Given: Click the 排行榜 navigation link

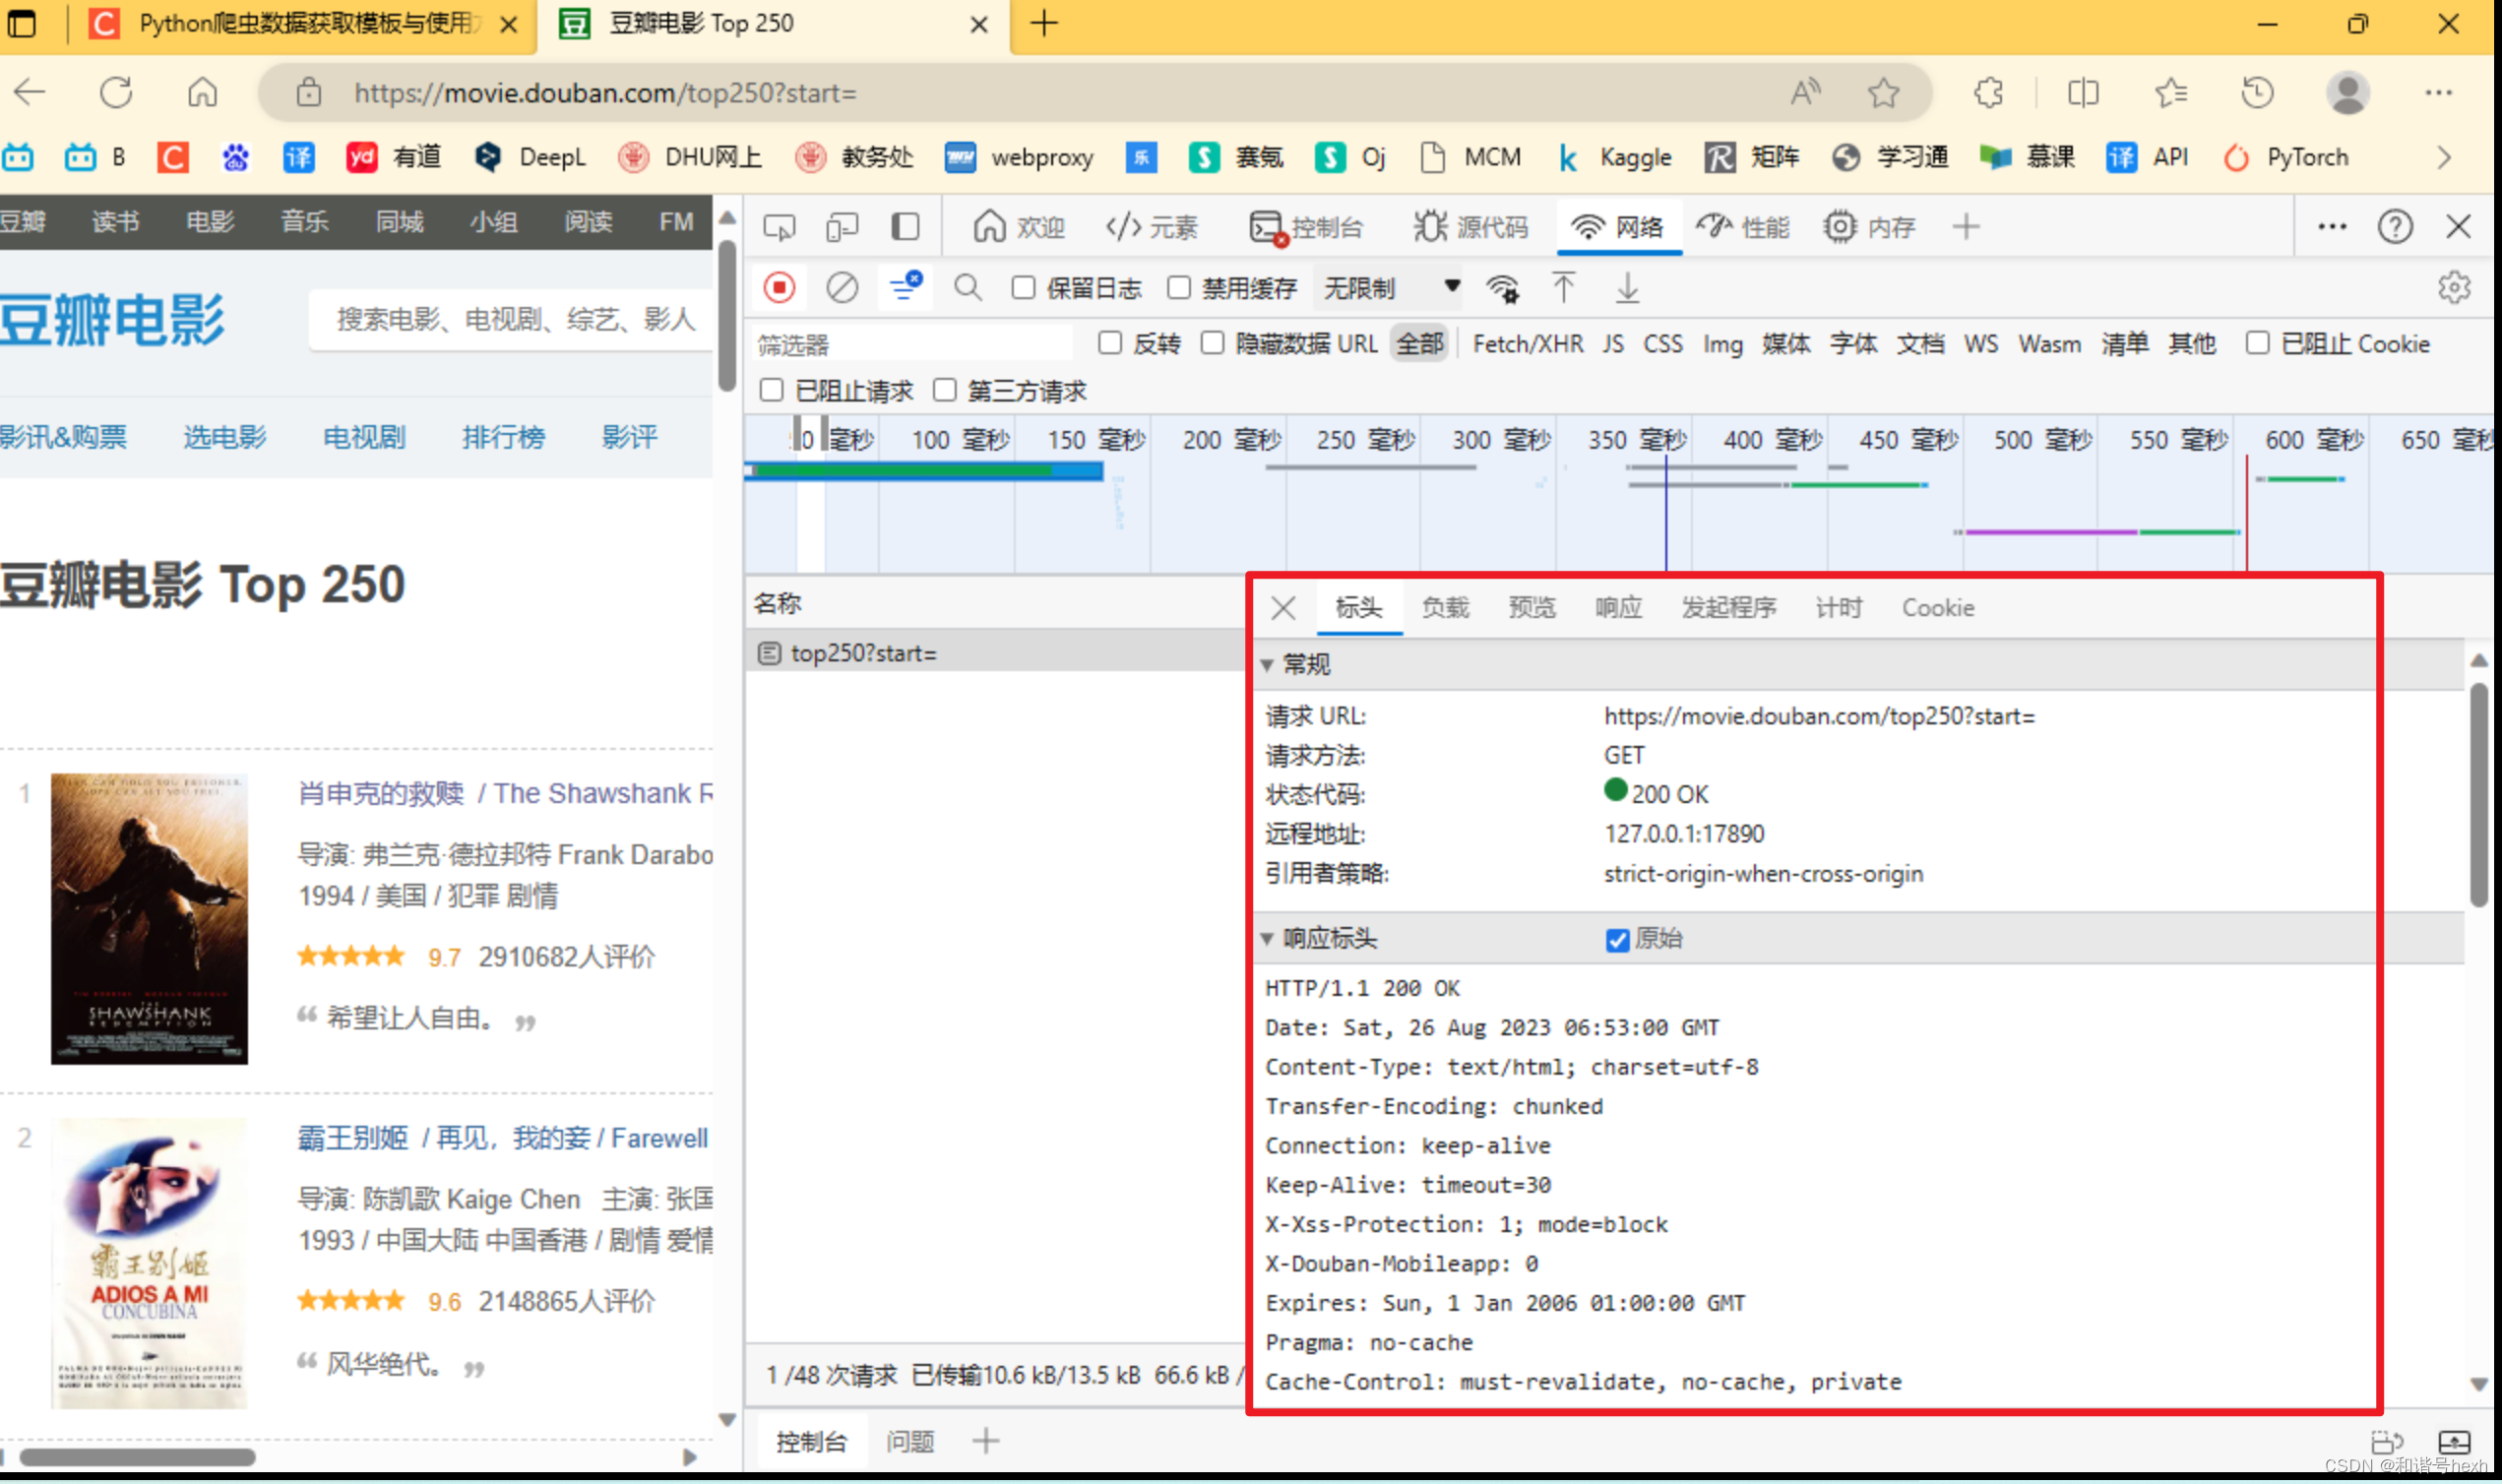Looking at the screenshot, I should [x=503, y=437].
